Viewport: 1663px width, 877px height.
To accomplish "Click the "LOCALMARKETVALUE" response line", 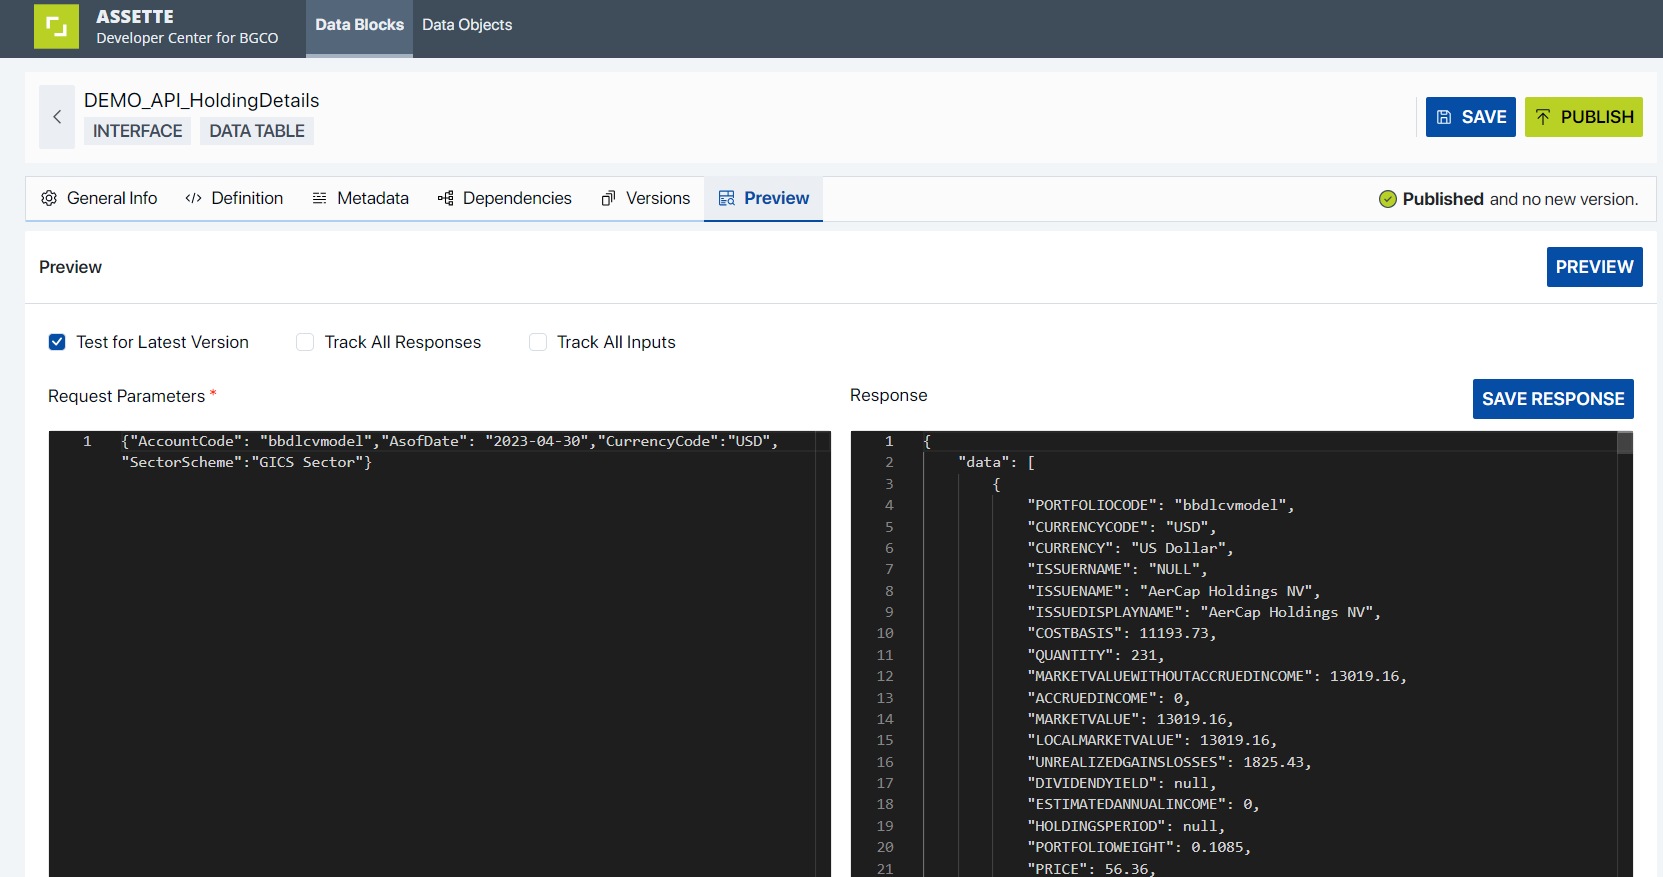I will coord(1152,740).
